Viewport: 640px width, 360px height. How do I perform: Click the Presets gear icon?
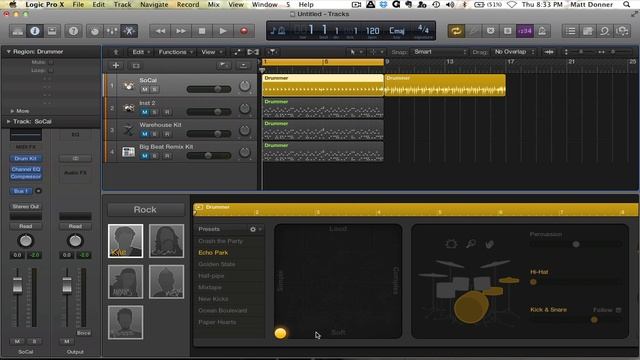tap(253, 229)
